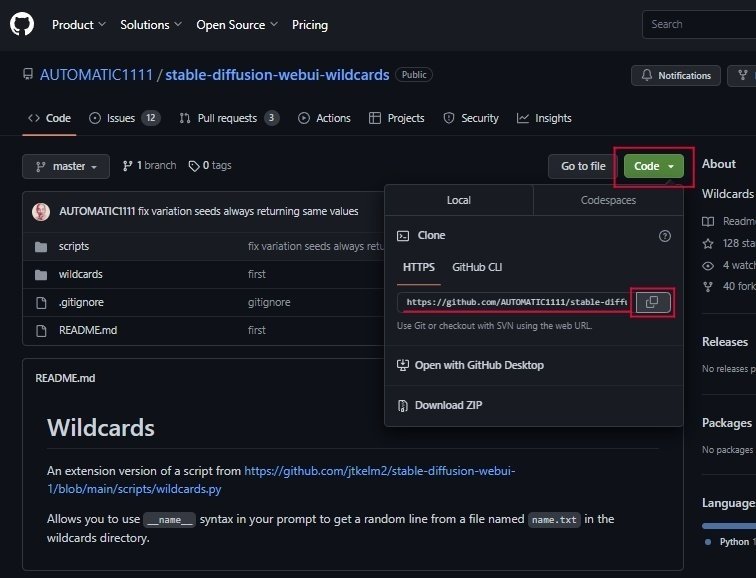Image resolution: width=756 pixels, height=578 pixels.
Task: Click the README.md header label
Action: tap(65, 378)
